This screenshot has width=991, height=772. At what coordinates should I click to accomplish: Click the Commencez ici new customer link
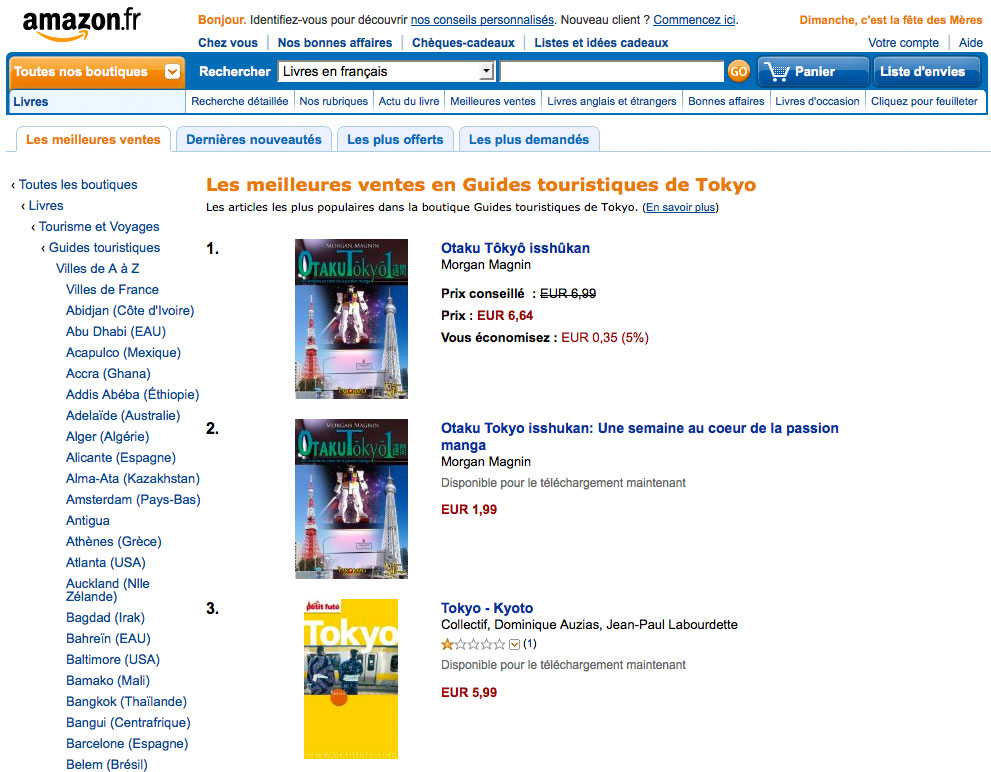click(x=694, y=20)
